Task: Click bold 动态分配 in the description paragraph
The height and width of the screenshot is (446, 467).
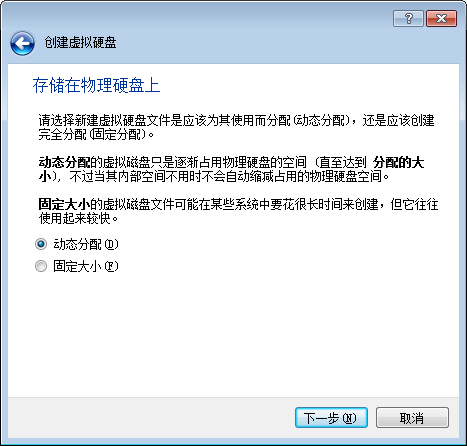Action: click(64, 163)
